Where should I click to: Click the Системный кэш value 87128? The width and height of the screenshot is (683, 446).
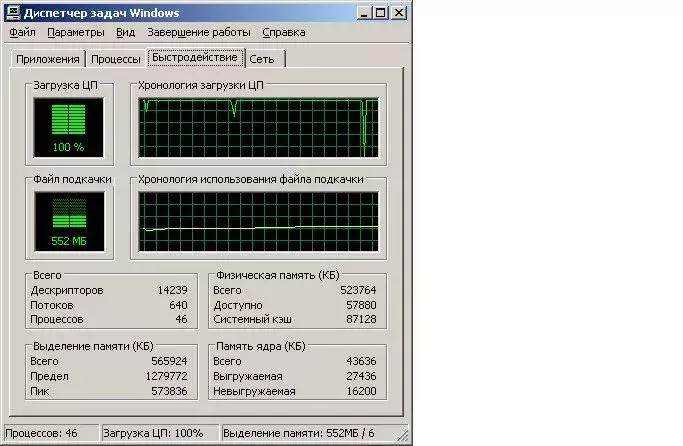(361, 319)
